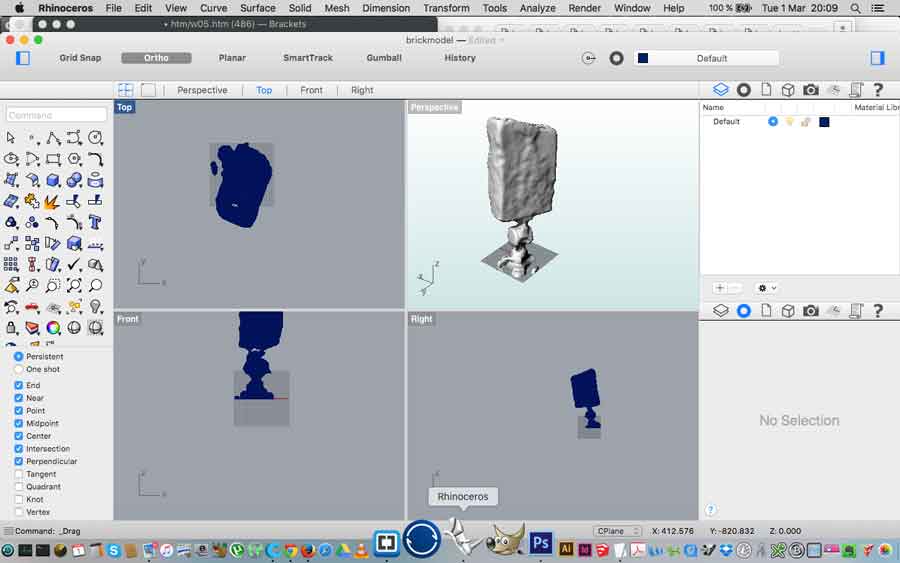This screenshot has height=563, width=900.
Task: Toggle the Gumball button
Action: [x=384, y=58]
